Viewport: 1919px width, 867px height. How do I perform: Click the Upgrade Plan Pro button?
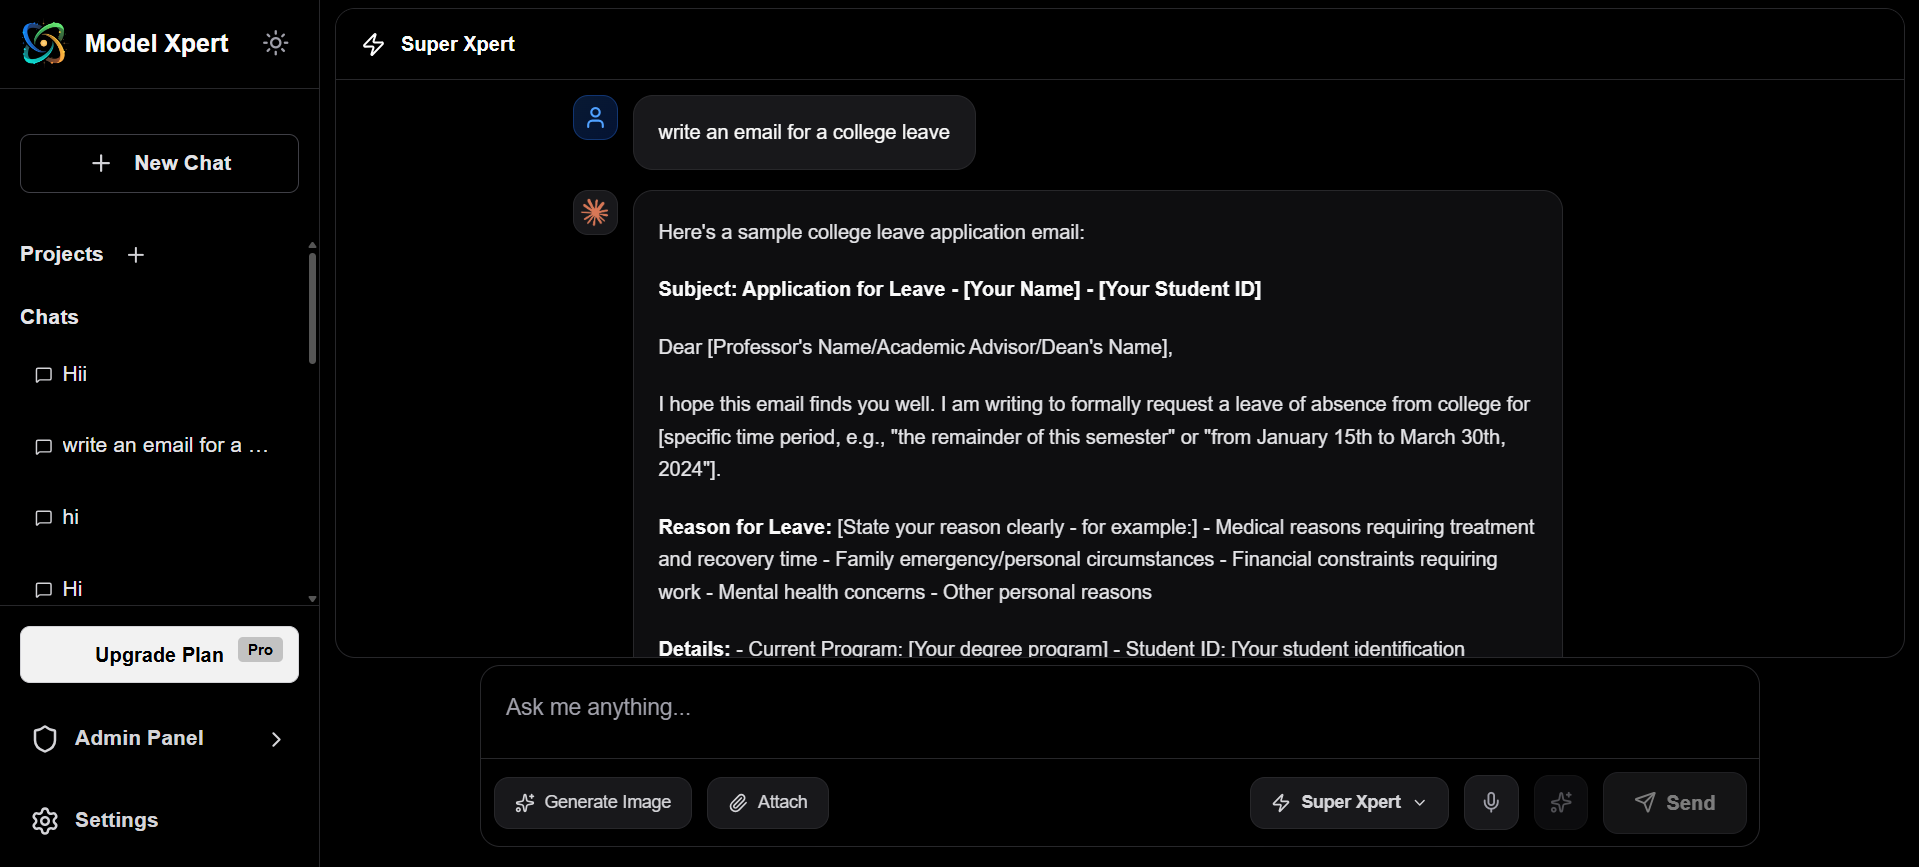click(158, 654)
